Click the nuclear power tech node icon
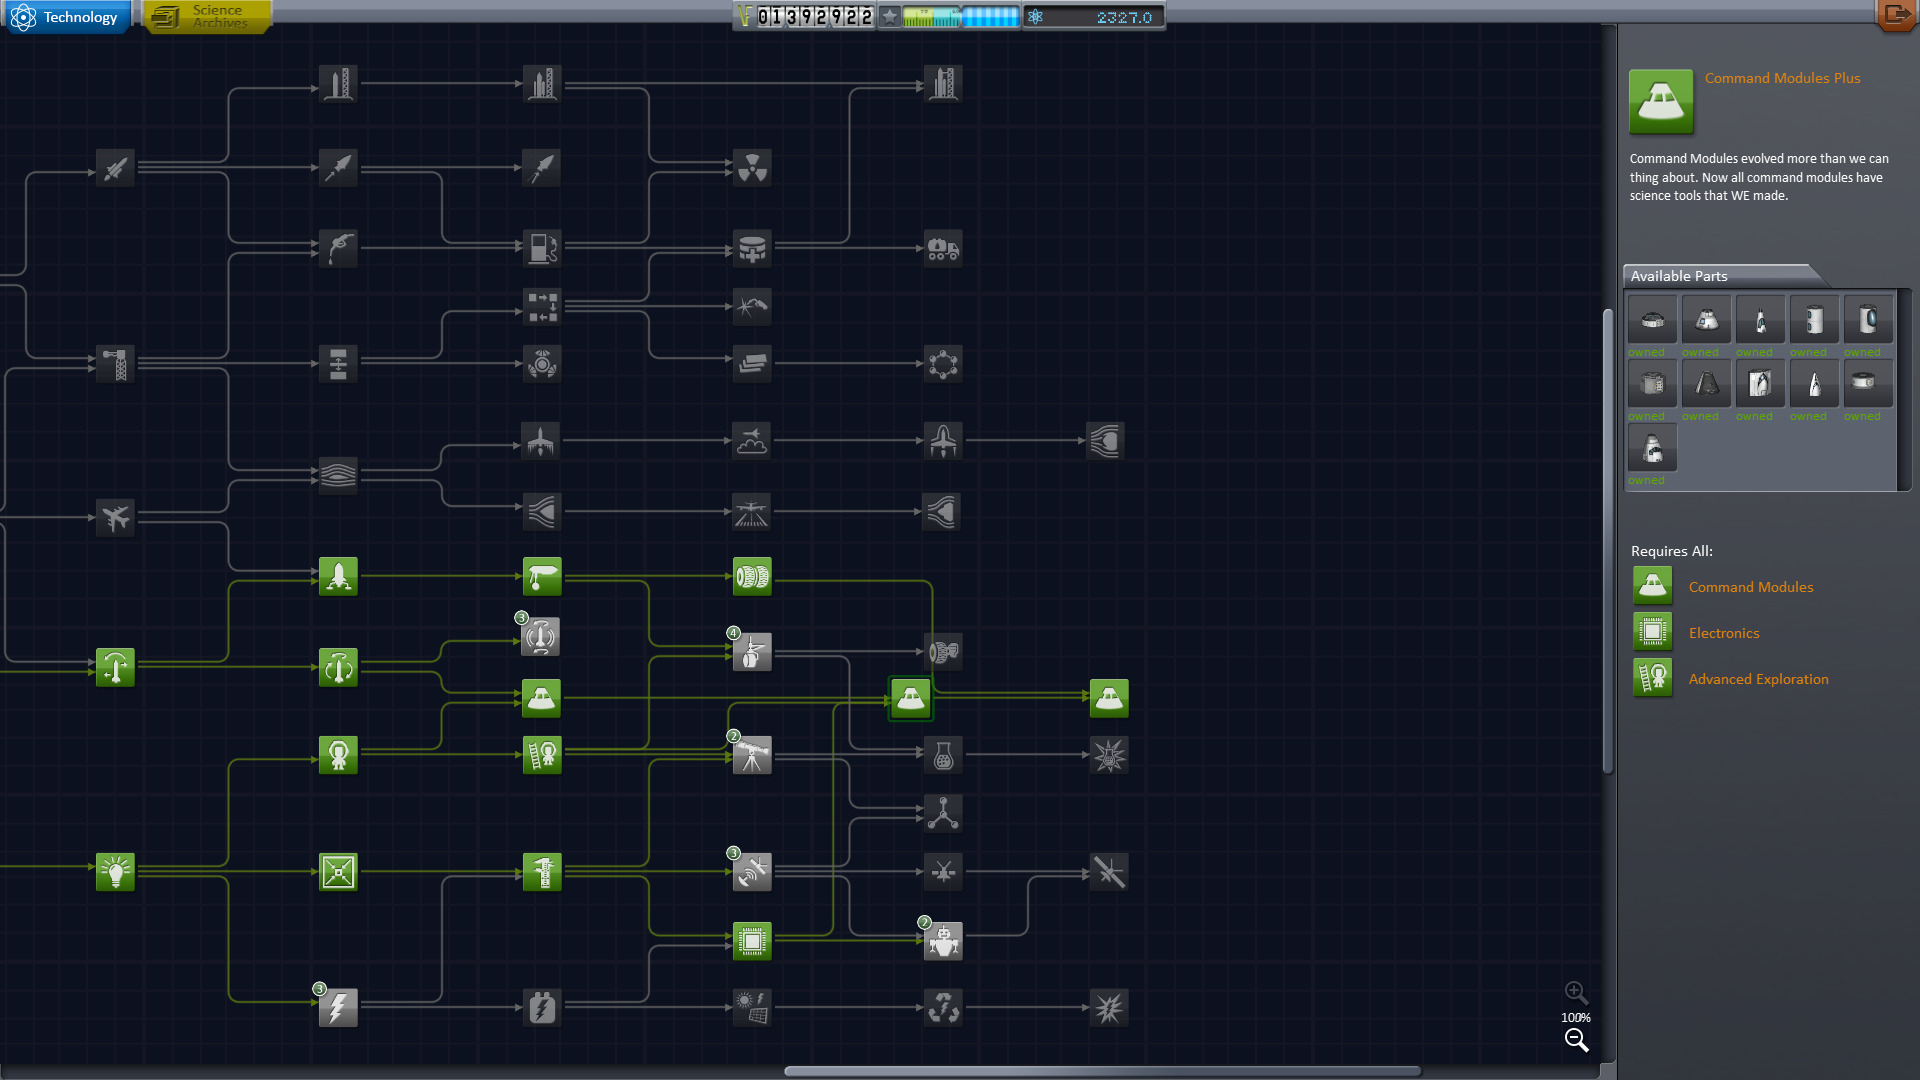Image resolution: width=1920 pixels, height=1080 pixels. coord(752,167)
